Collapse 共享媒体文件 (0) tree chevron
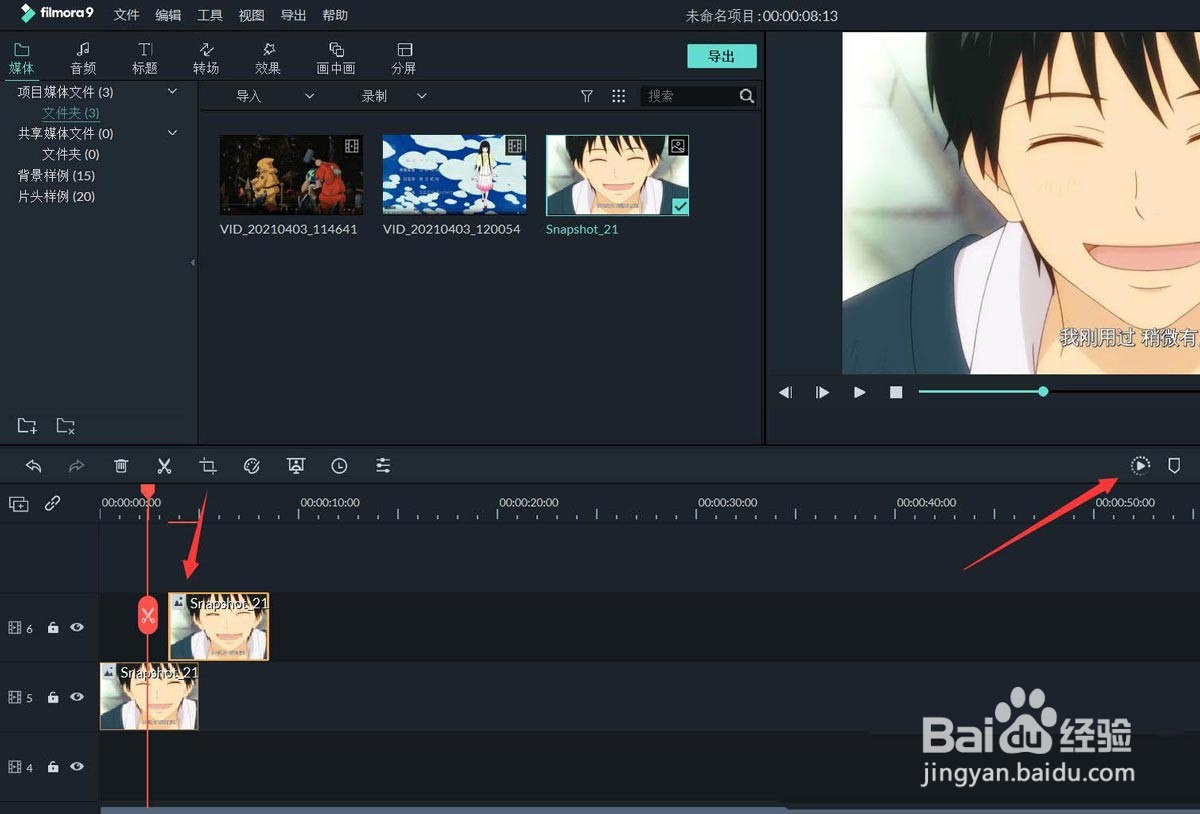 172,133
